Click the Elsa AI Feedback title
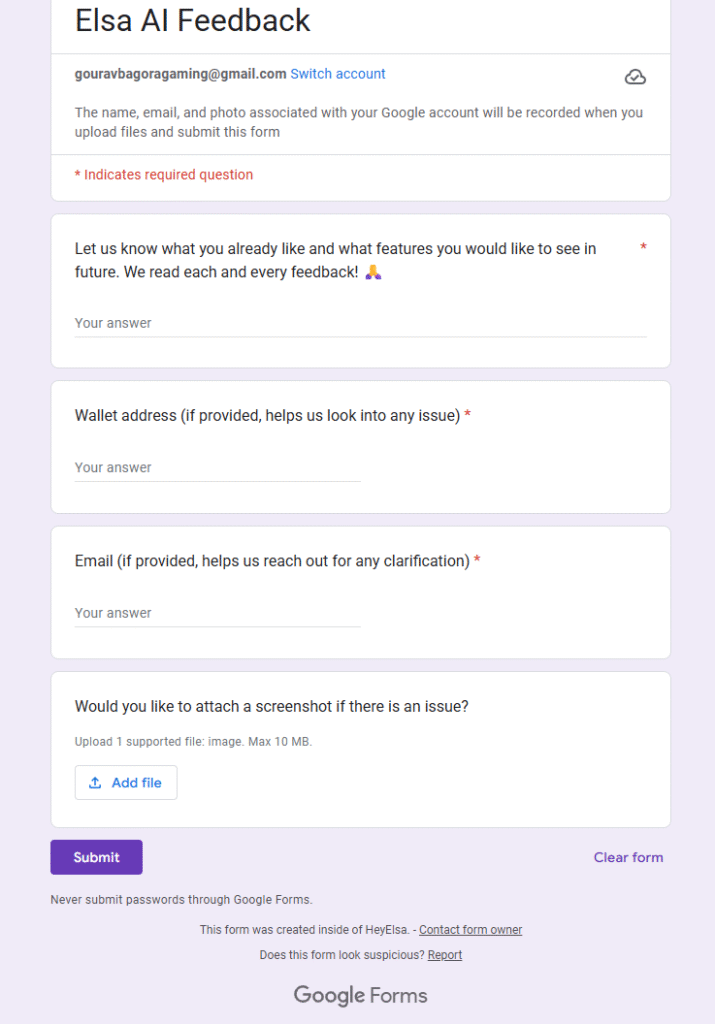 (193, 20)
